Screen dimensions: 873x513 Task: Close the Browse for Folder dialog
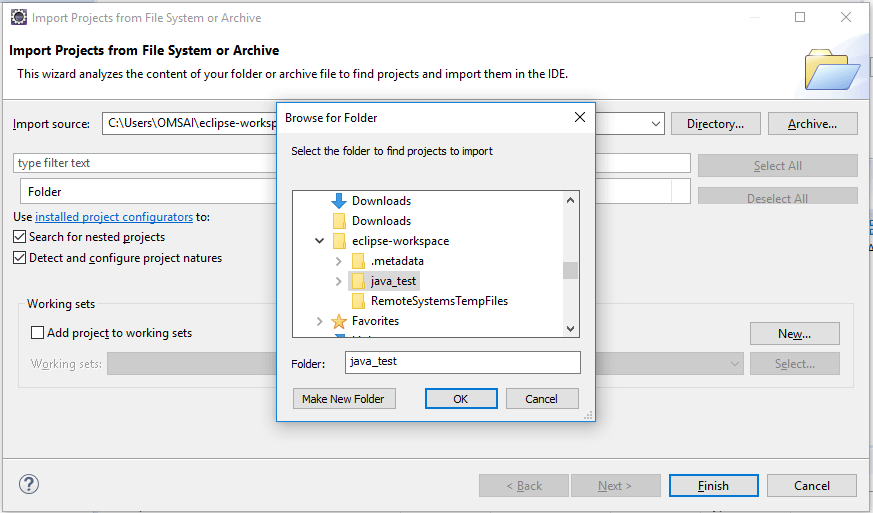579,118
